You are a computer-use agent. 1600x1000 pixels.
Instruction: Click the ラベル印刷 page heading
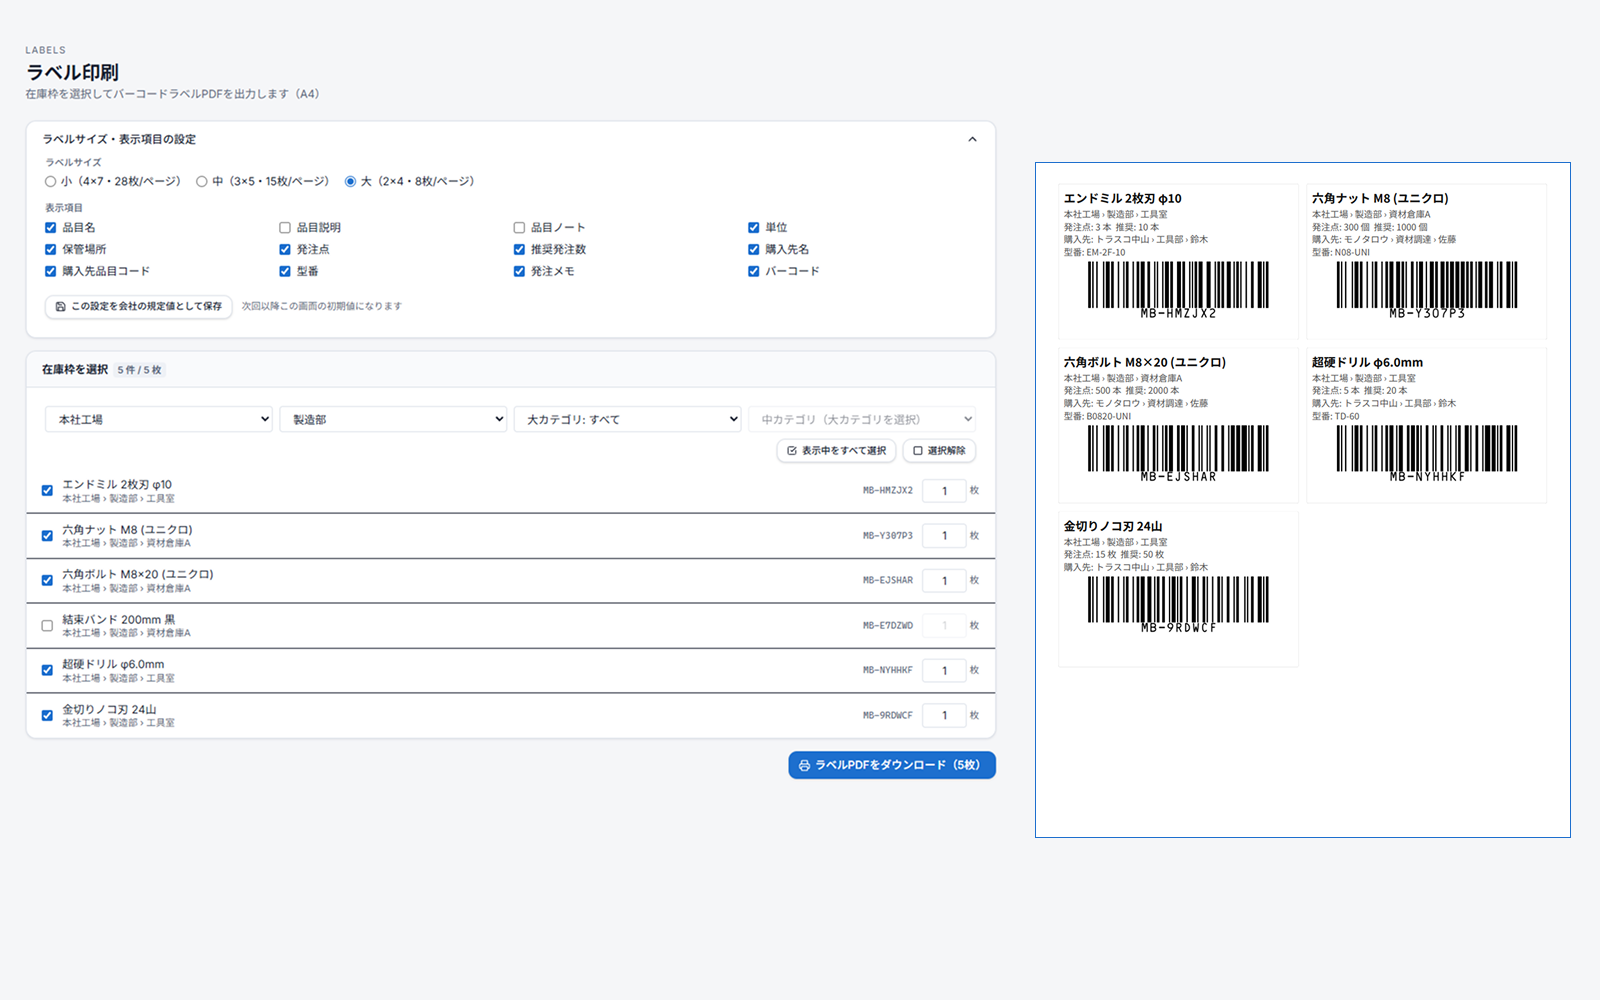click(x=72, y=72)
